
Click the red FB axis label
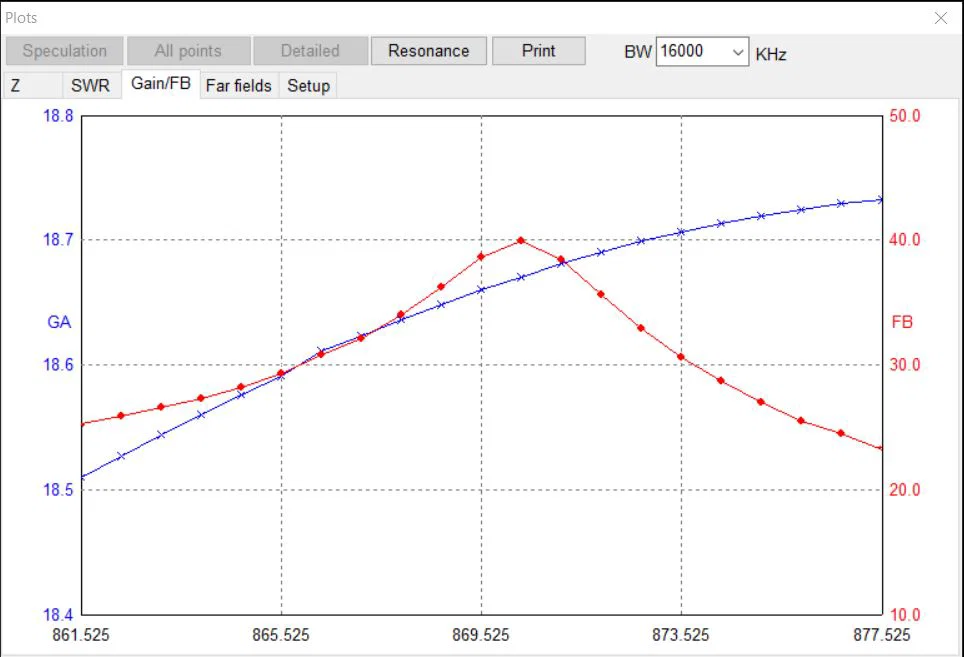pyautogui.click(x=902, y=322)
